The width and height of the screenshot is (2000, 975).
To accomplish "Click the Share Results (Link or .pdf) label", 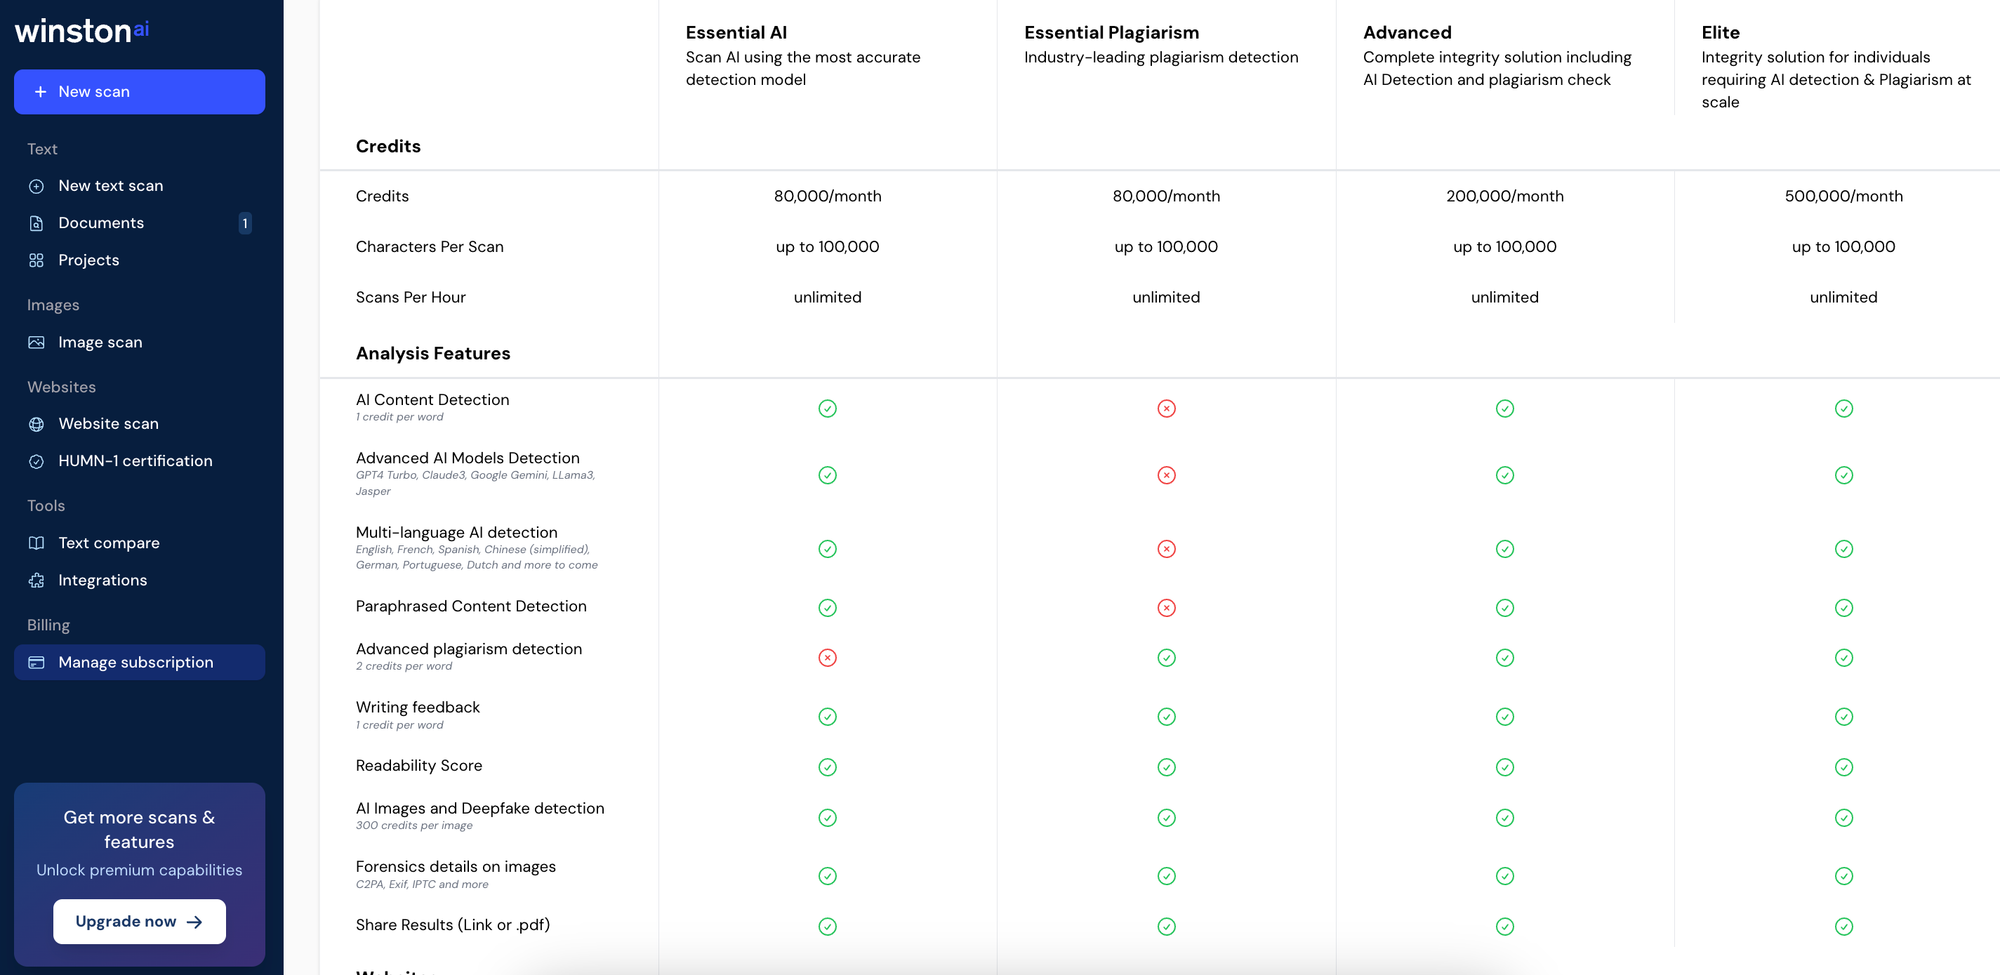I will [453, 925].
